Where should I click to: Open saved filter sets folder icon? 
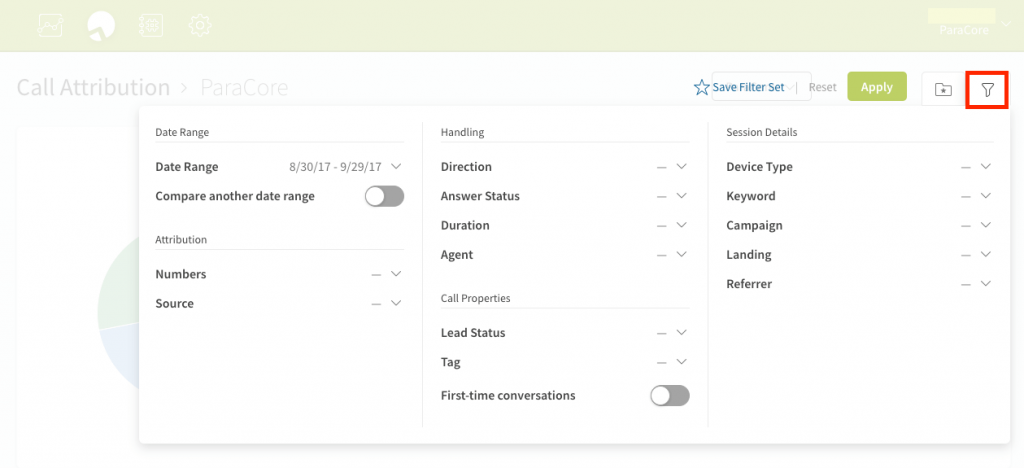coord(943,89)
